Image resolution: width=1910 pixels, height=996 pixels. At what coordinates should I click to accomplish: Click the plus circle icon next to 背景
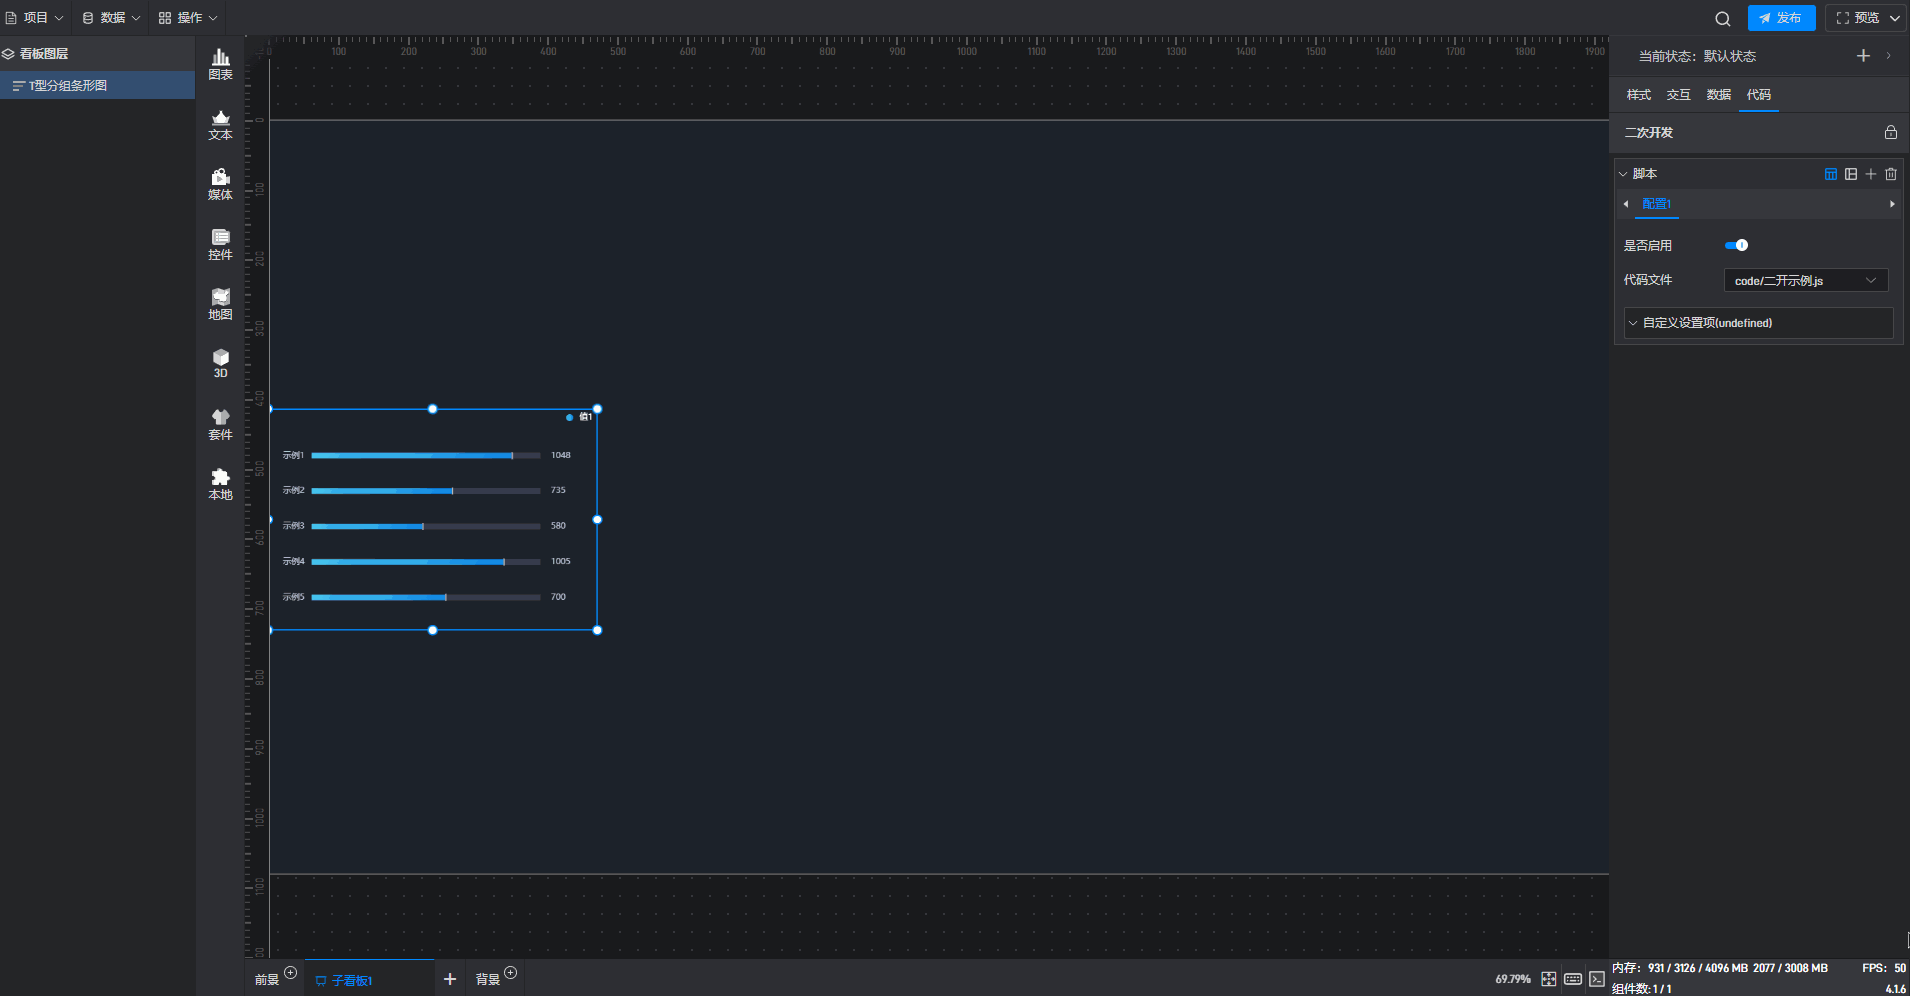point(510,973)
